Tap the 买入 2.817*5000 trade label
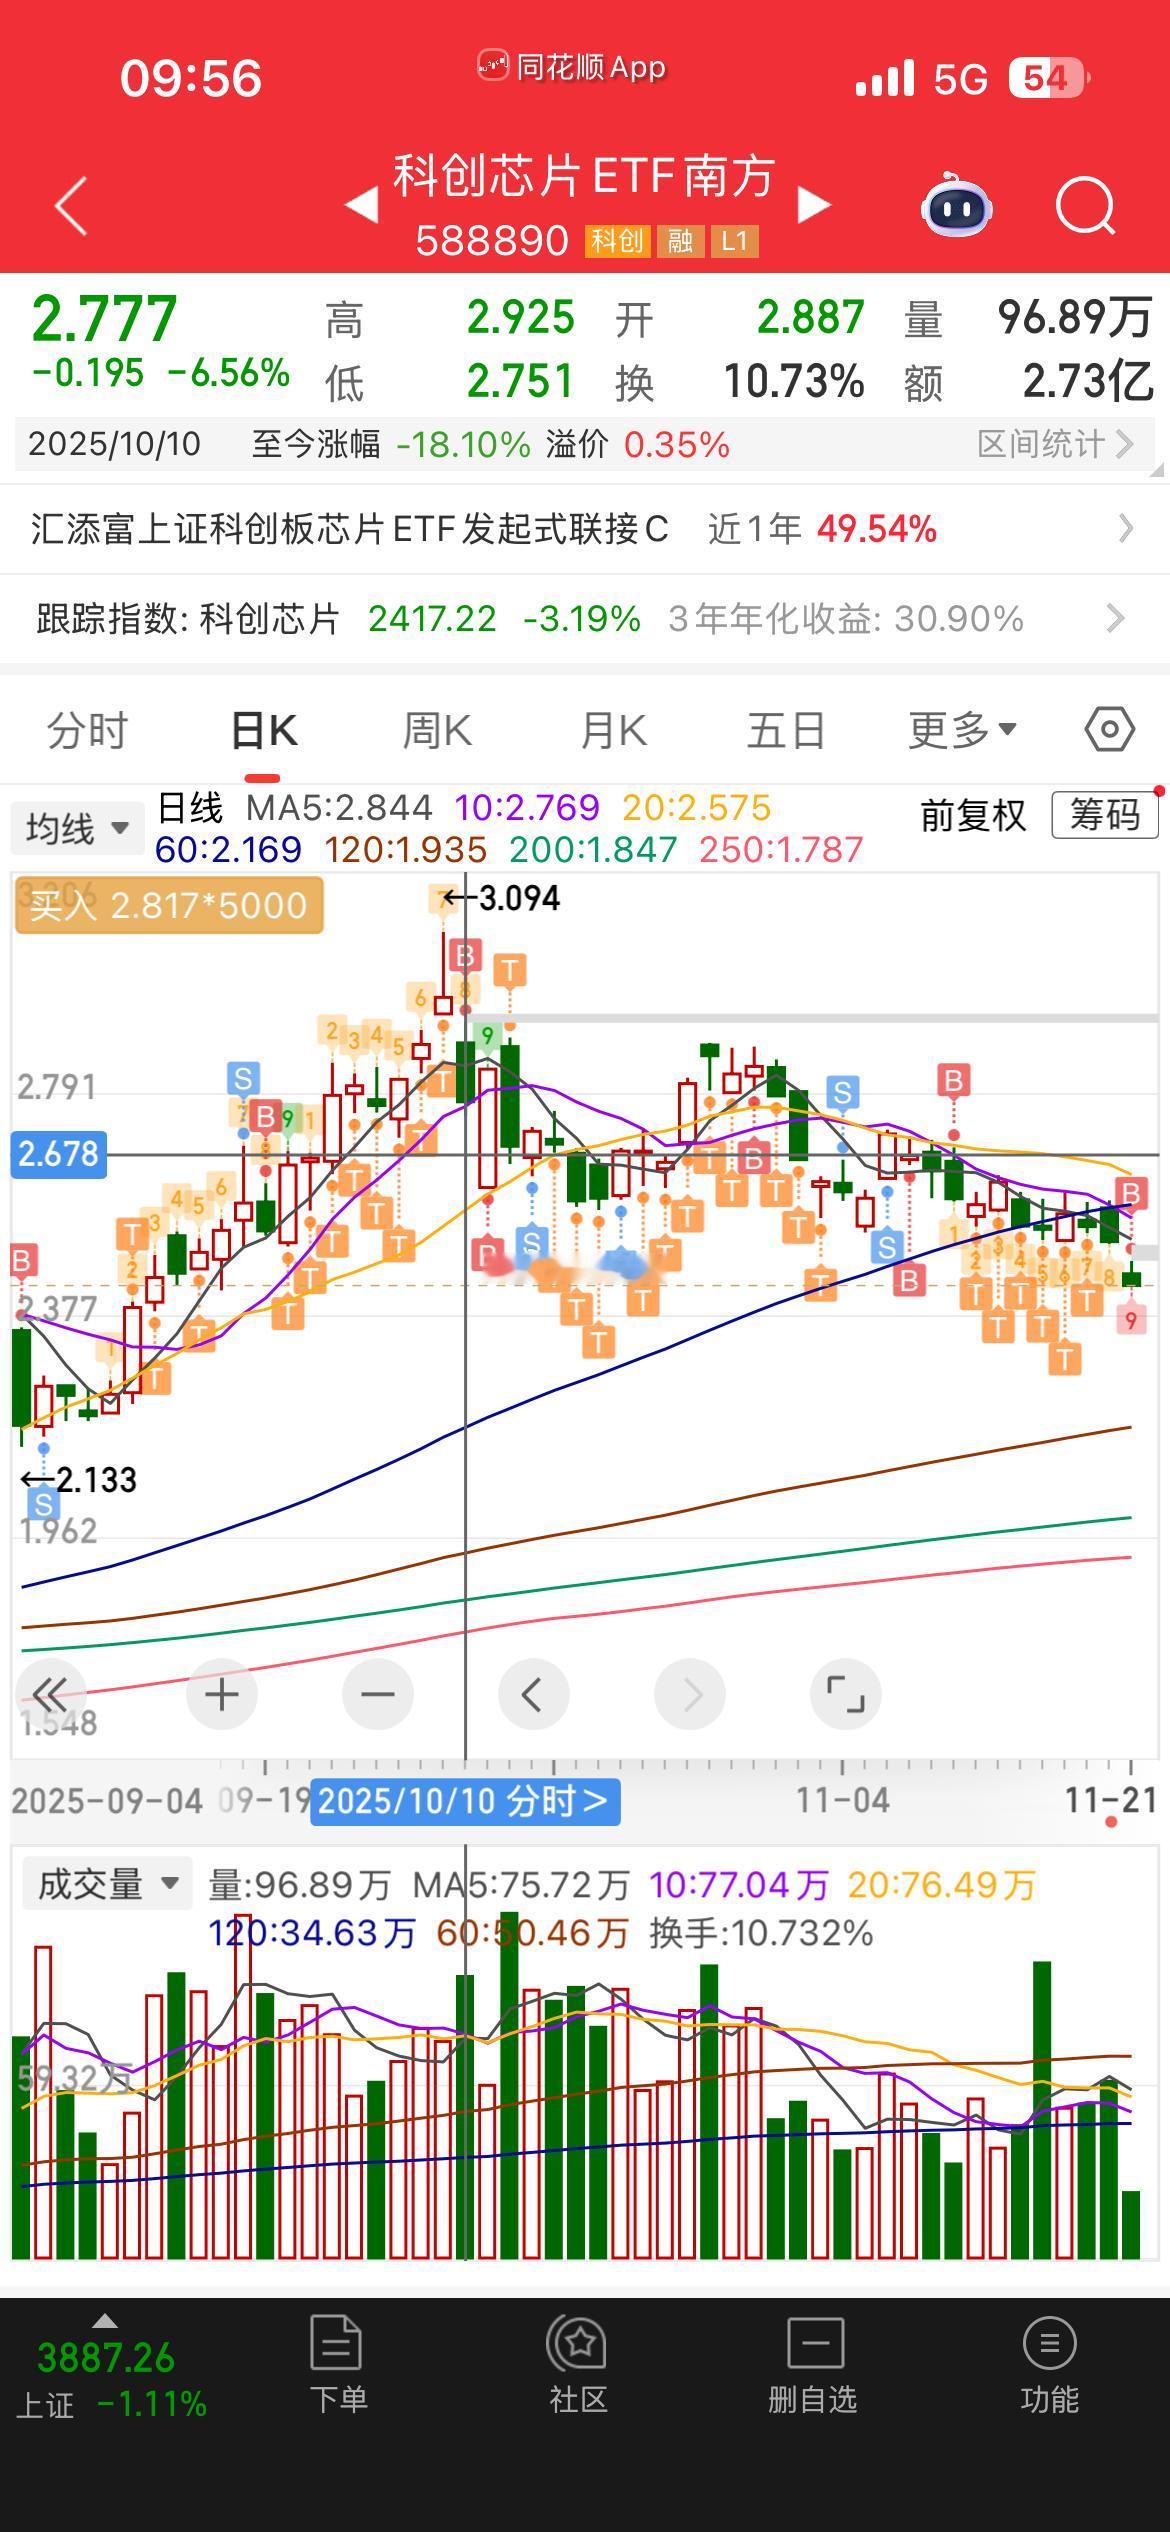Screen dimensions: 1170x2532 pyautogui.click(x=169, y=905)
